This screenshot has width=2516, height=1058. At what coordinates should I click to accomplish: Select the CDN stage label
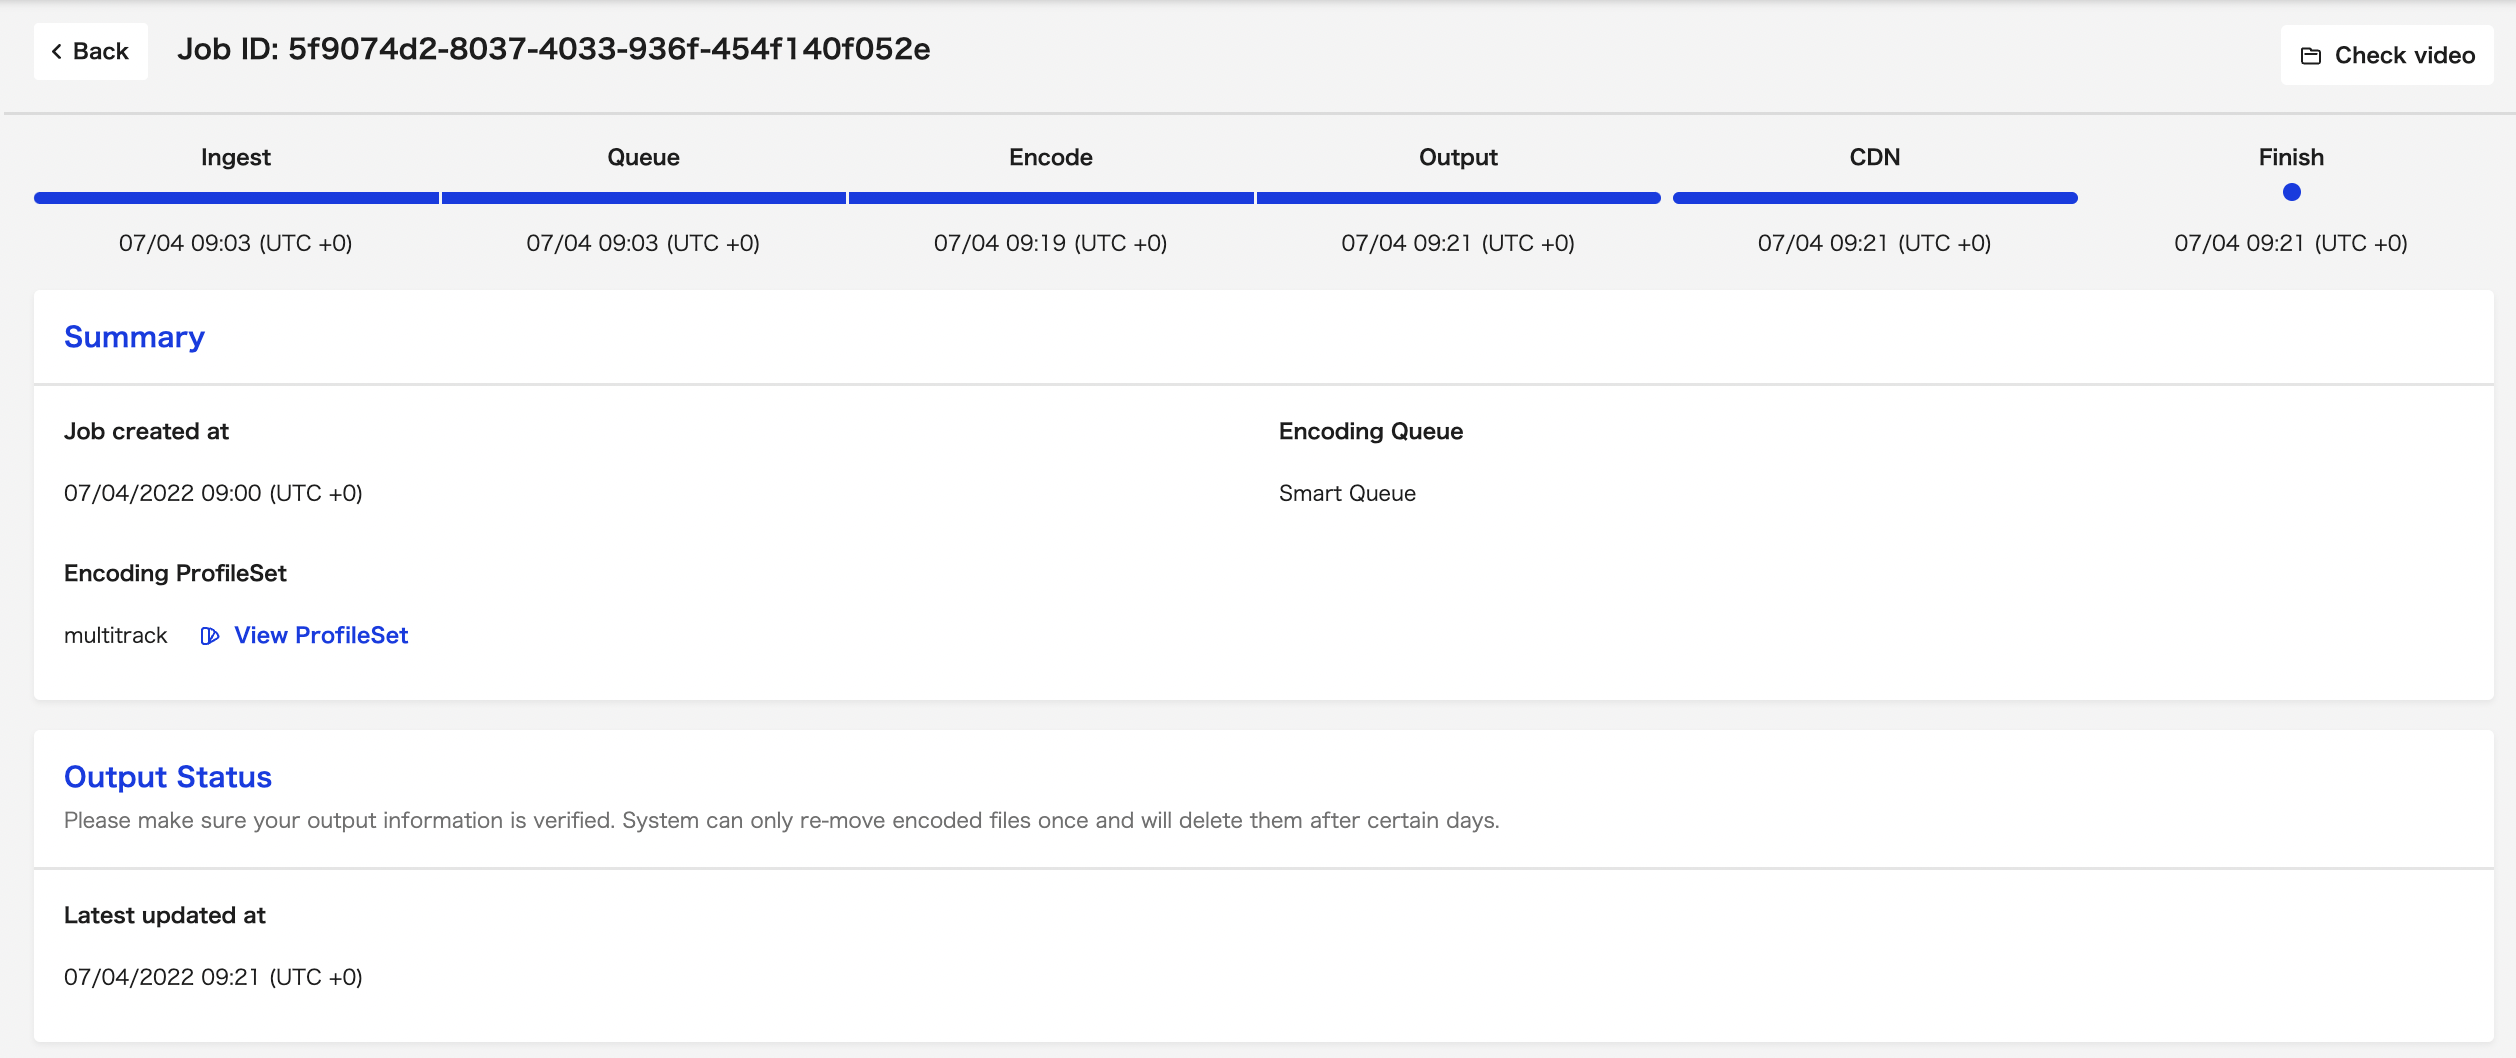coord(1875,157)
